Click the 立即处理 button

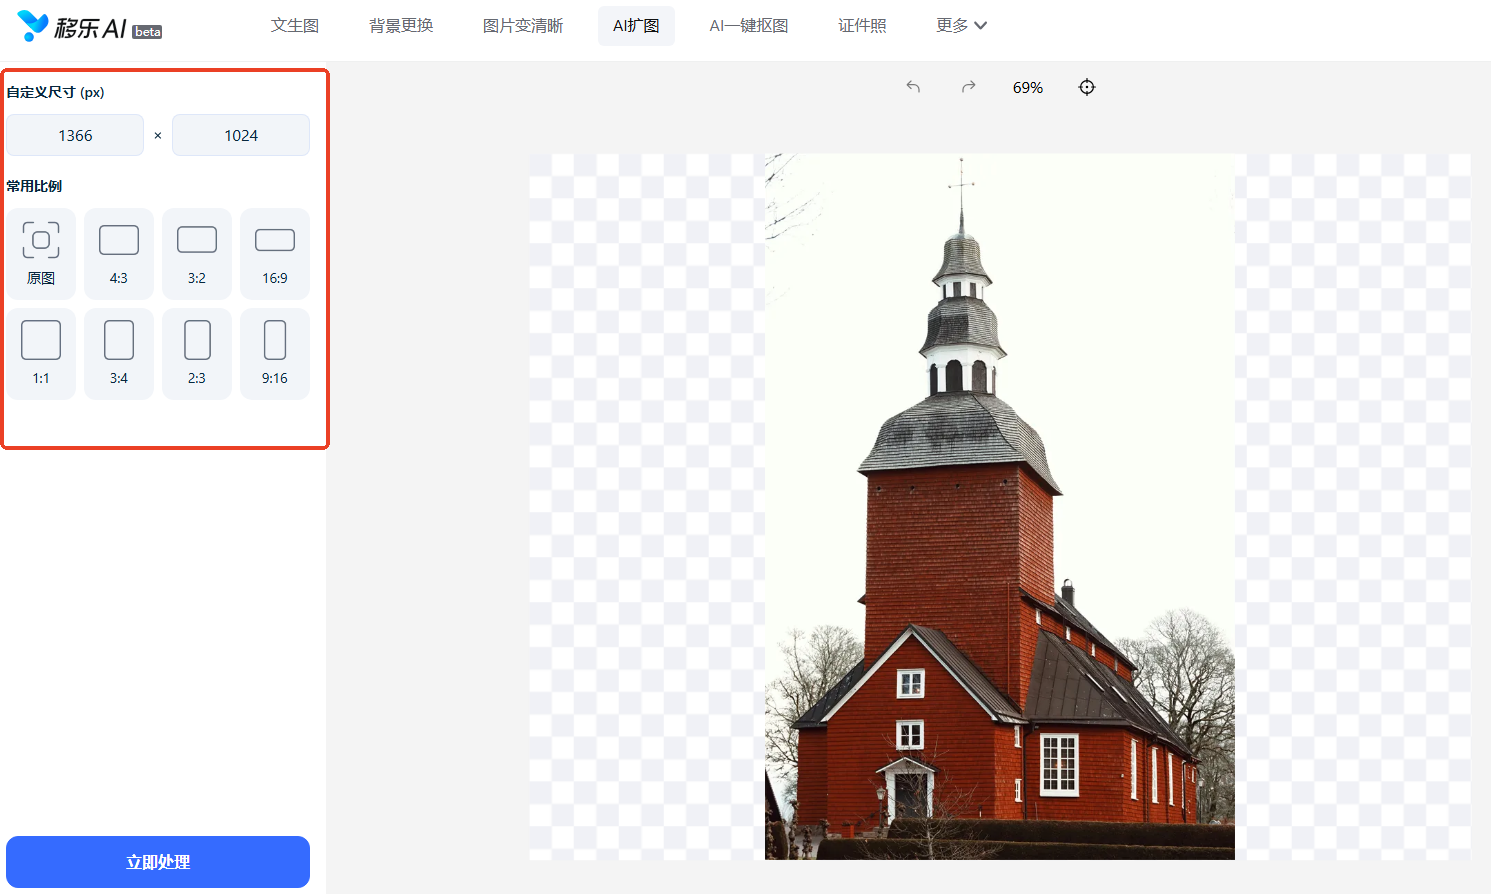[158, 862]
